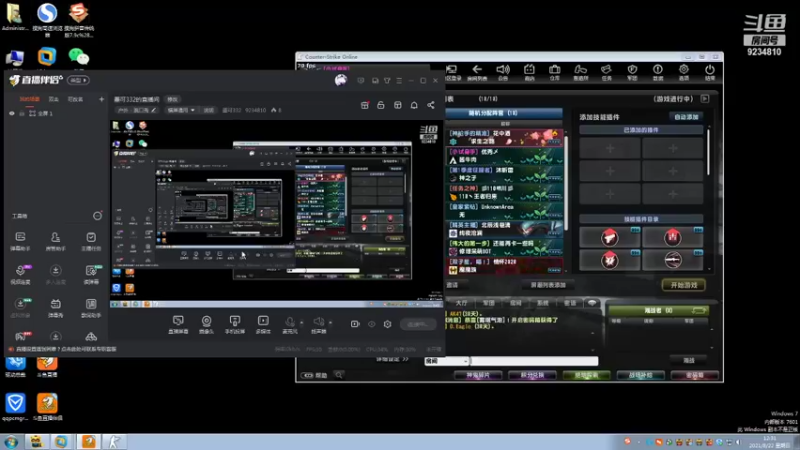Toggle the lock icon of 全屏 1 source

coord(21,113)
